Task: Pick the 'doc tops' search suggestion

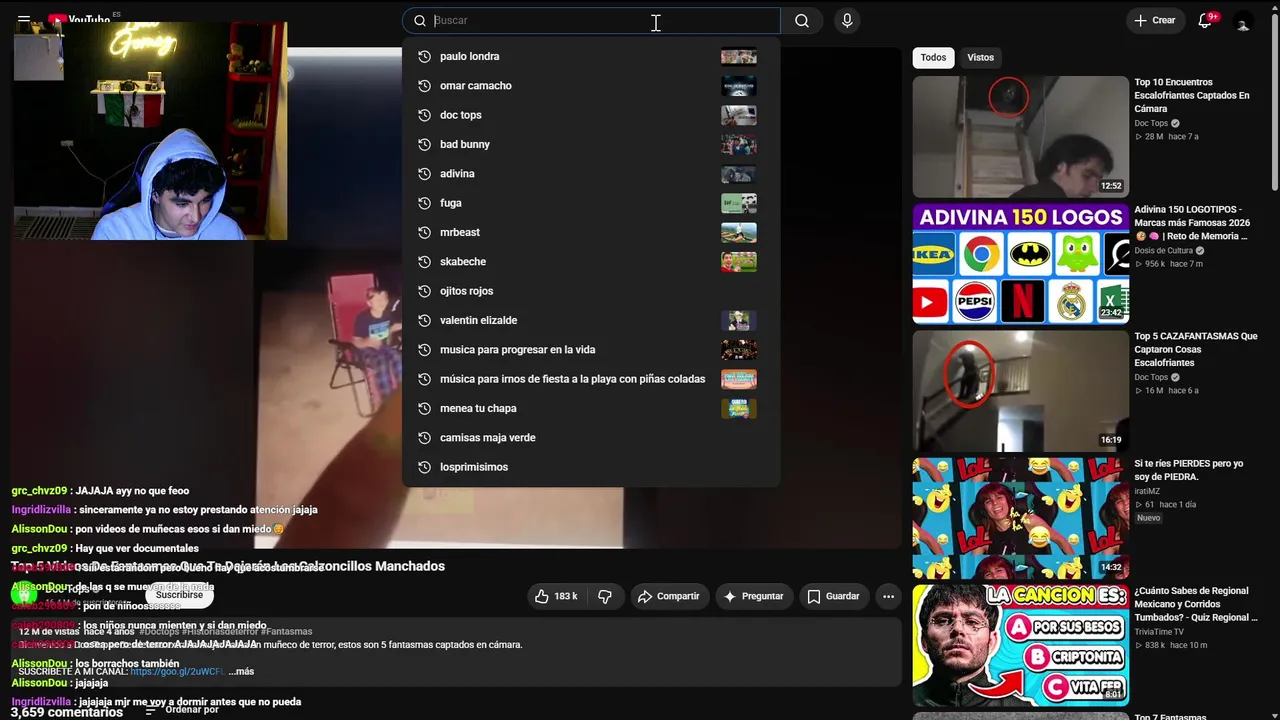Action: tap(591, 115)
